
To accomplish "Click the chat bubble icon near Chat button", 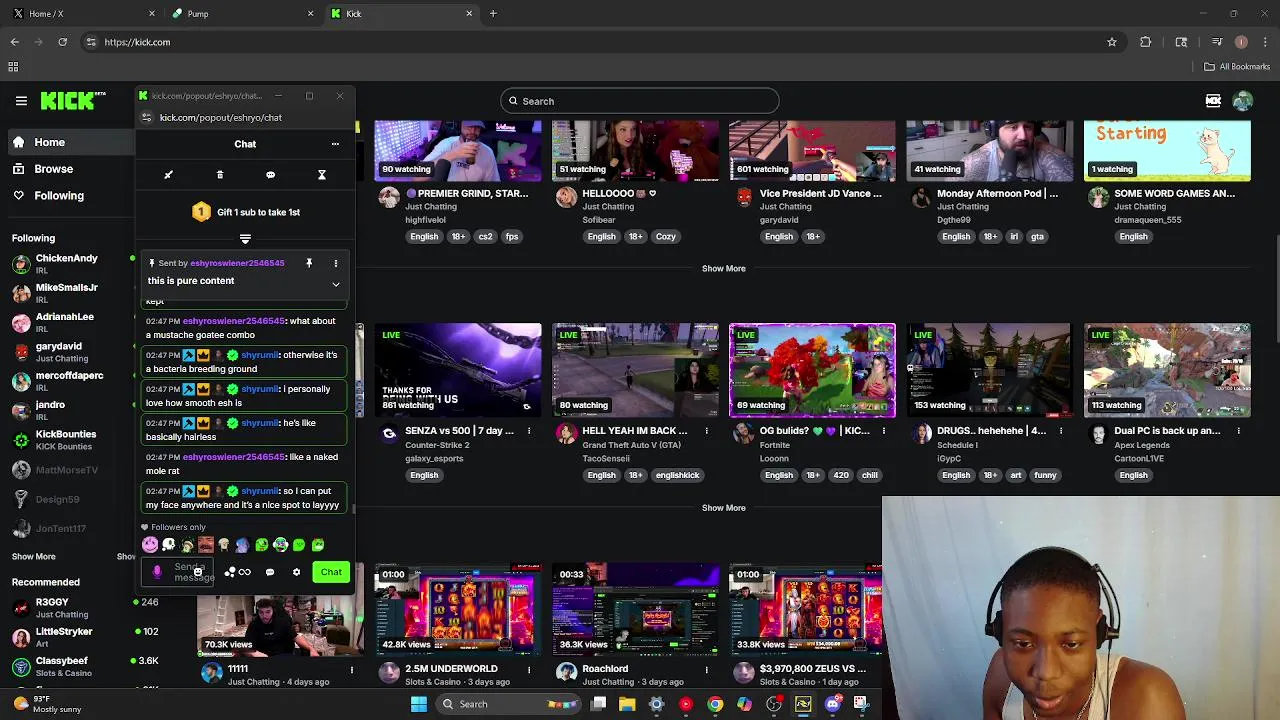I will coord(270,572).
